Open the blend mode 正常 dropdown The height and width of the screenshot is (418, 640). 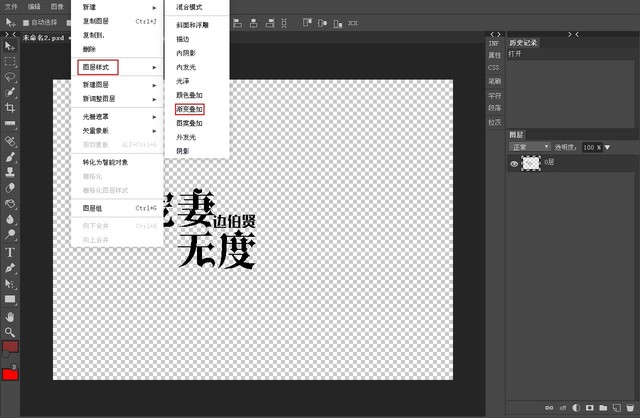coord(532,147)
